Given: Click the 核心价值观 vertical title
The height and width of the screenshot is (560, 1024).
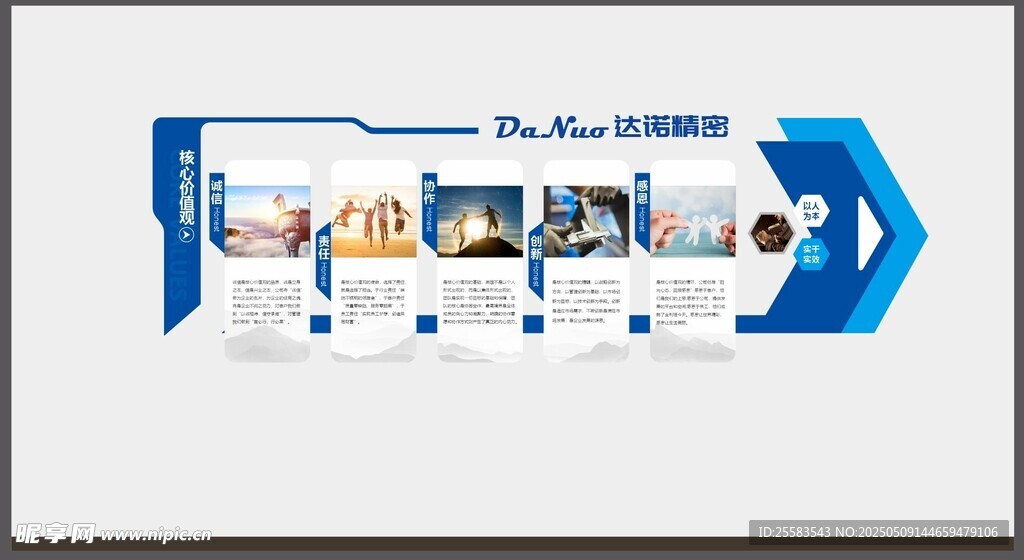Looking at the screenshot, I should pyautogui.click(x=186, y=186).
